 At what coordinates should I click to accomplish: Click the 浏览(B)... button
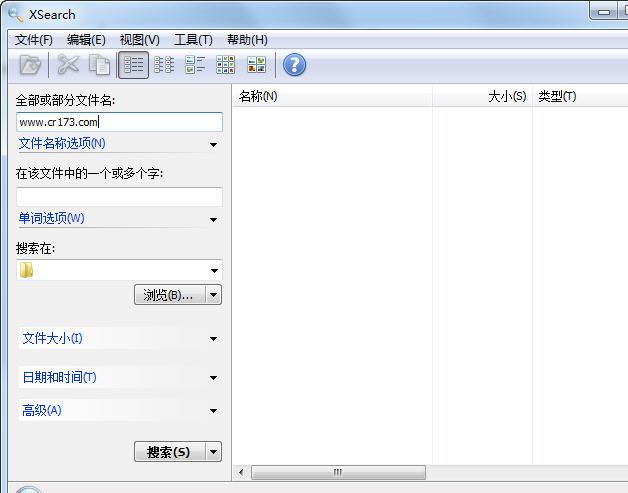point(168,295)
